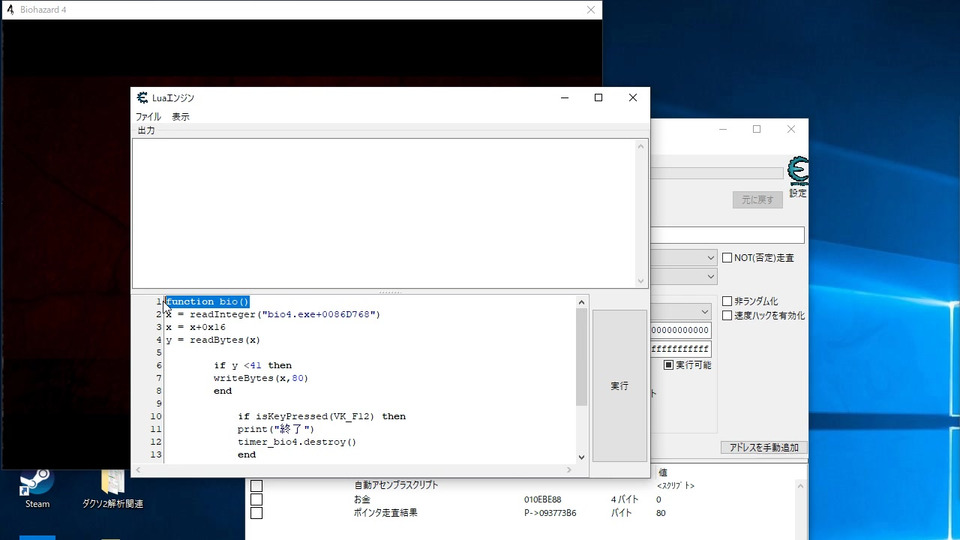Minimize the Lua engine window
The height and width of the screenshot is (540, 960).
click(564, 98)
